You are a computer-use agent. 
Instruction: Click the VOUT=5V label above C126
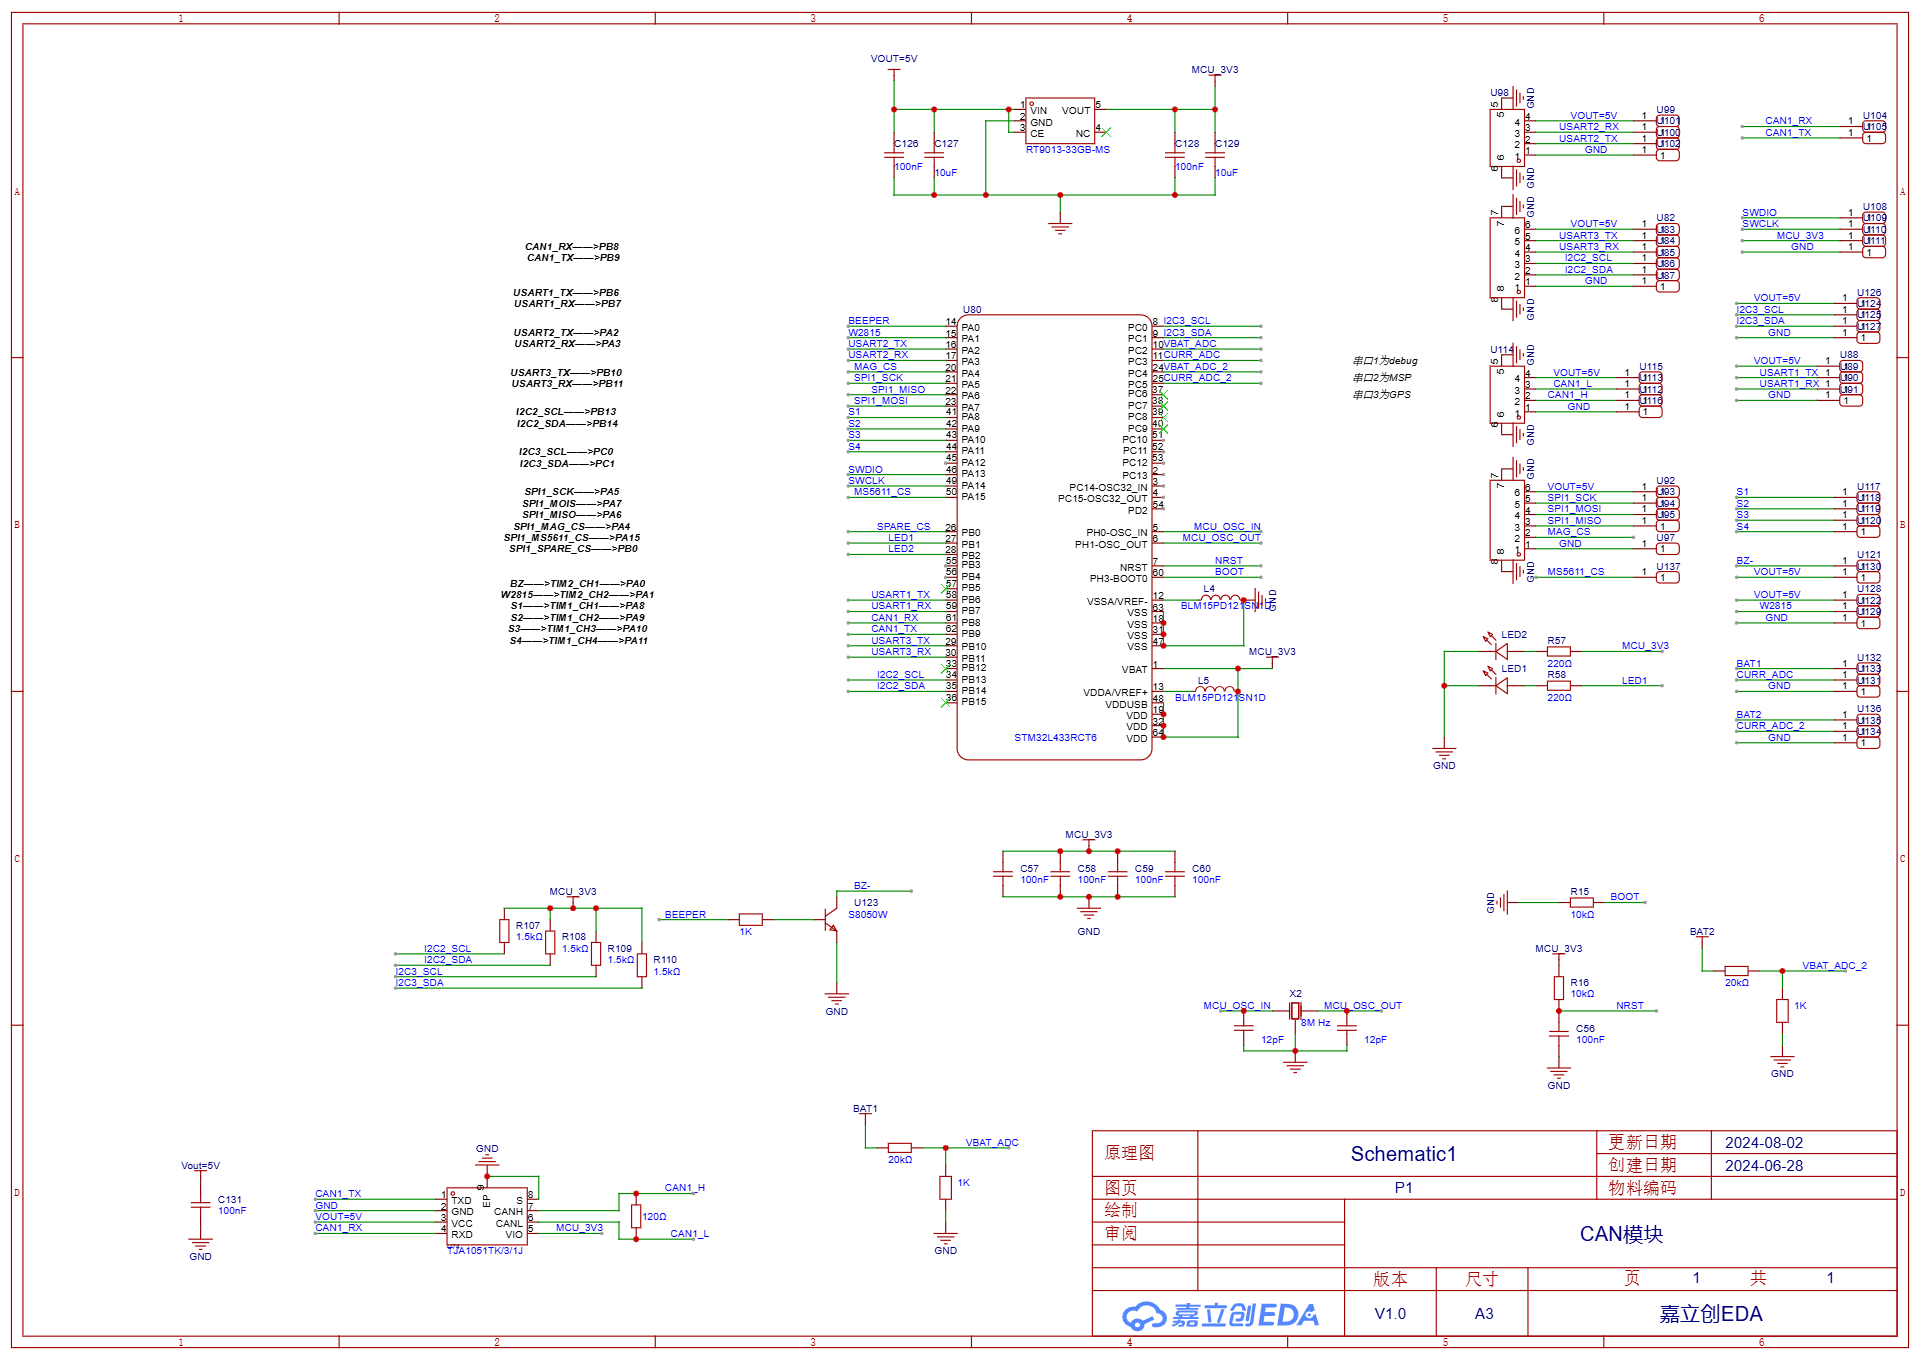(893, 59)
